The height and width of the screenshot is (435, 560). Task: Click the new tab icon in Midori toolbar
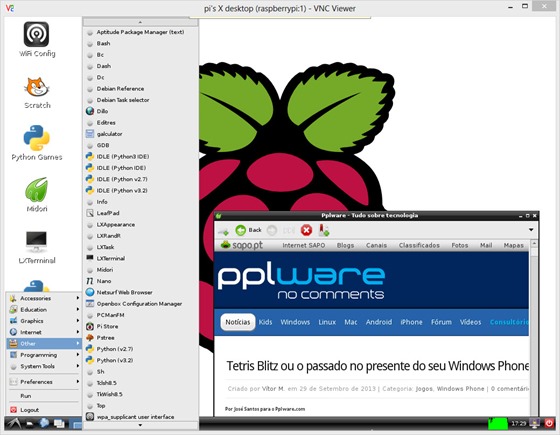click(224, 231)
